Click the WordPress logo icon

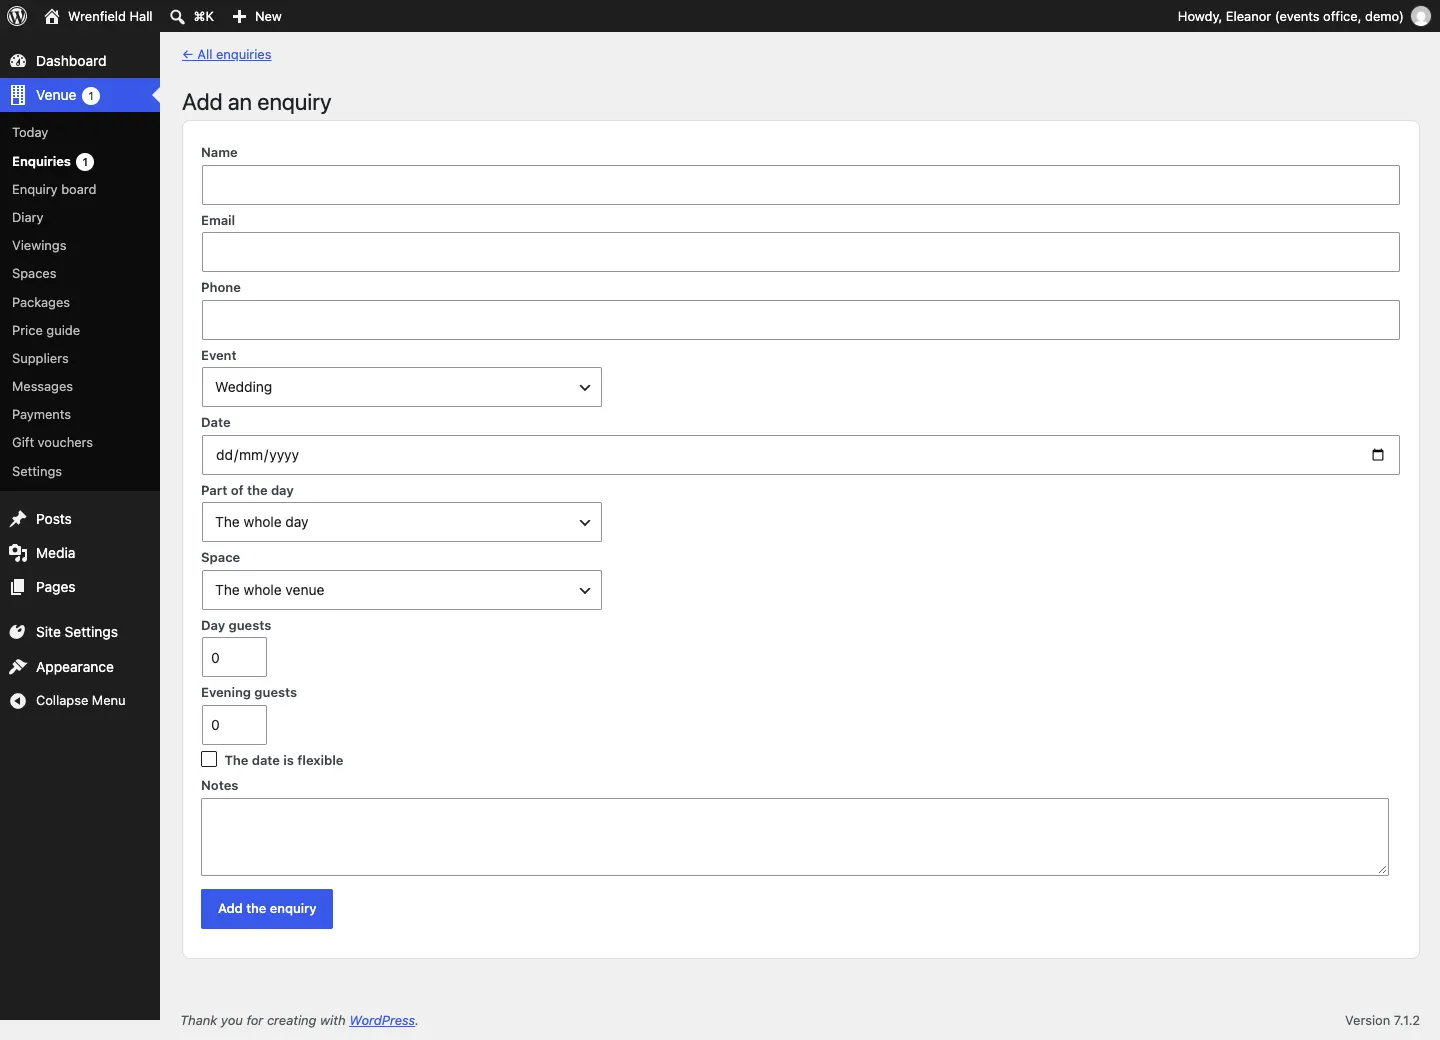[17, 16]
